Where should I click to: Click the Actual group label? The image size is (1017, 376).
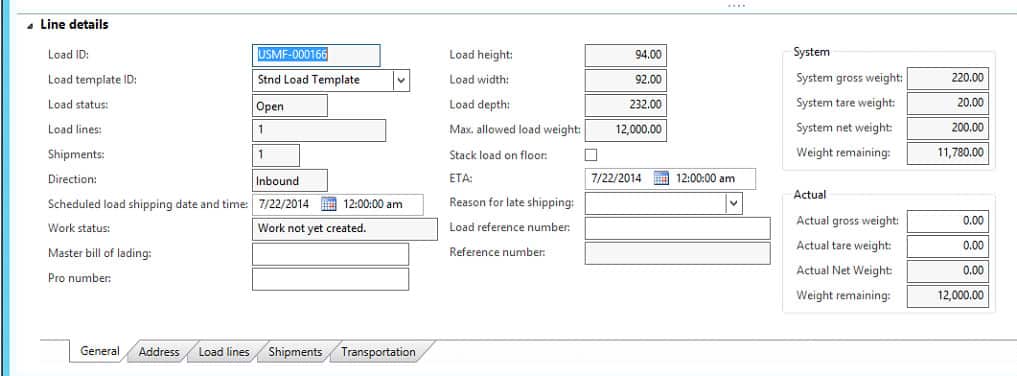(809, 194)
